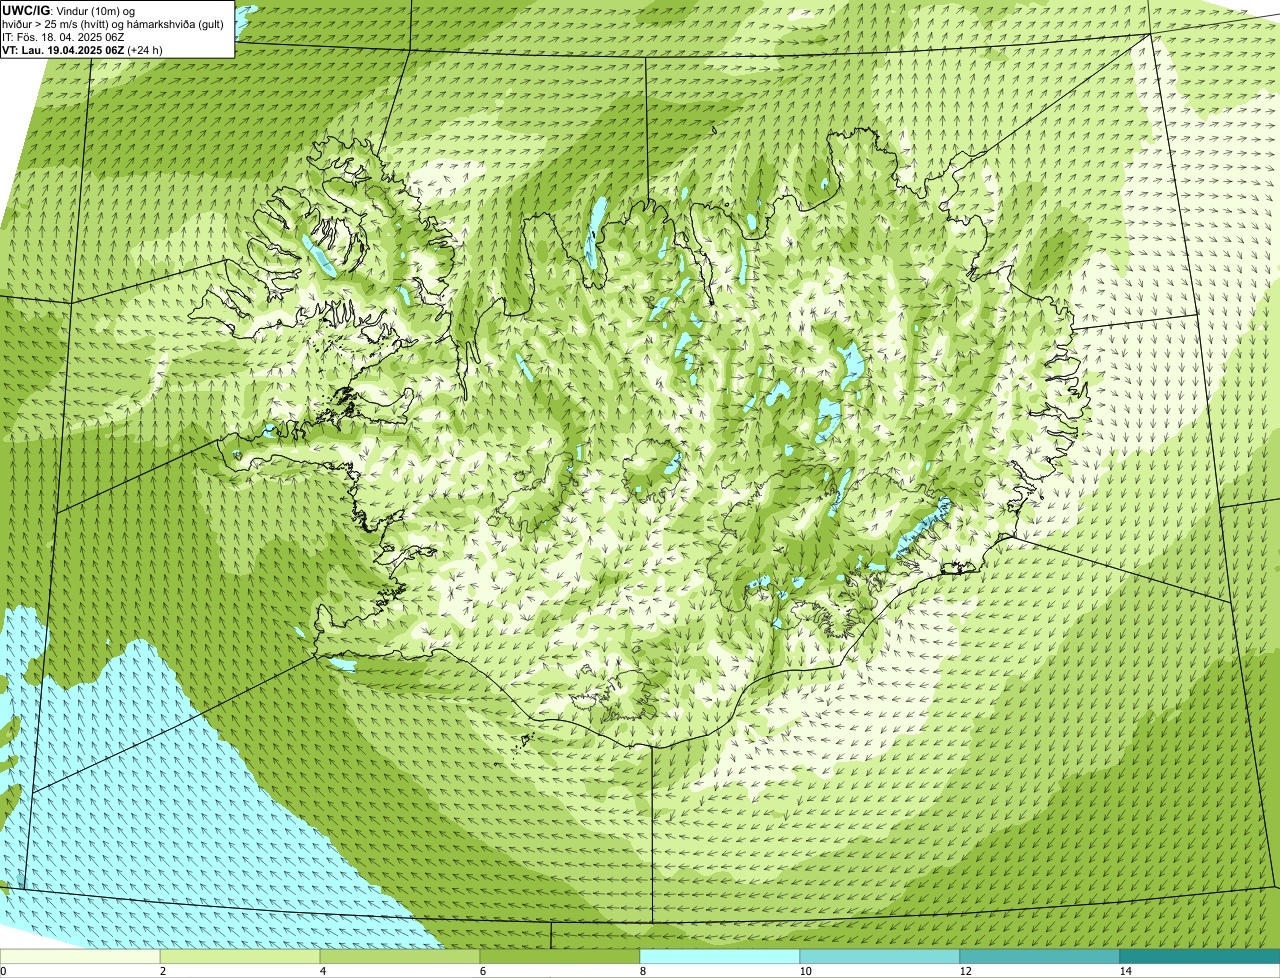The width and height of the screenshot is (1280, 978).
Task: Click the light green 2–4 m/s legend swatch
Action: point(240,956)
